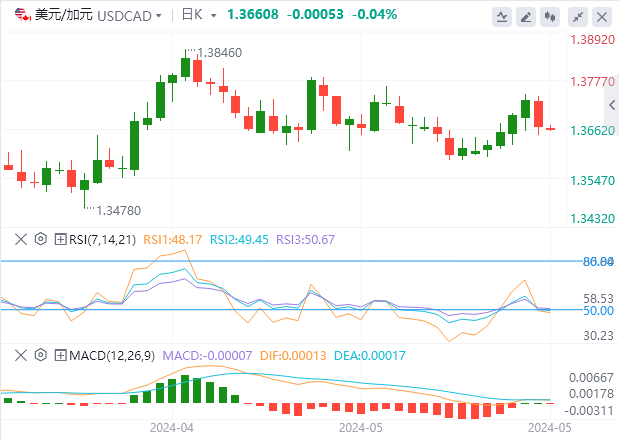Click the tallest green candle at the 1.38460 high
This screenshot has height=441, width=619.
(186, 66)
